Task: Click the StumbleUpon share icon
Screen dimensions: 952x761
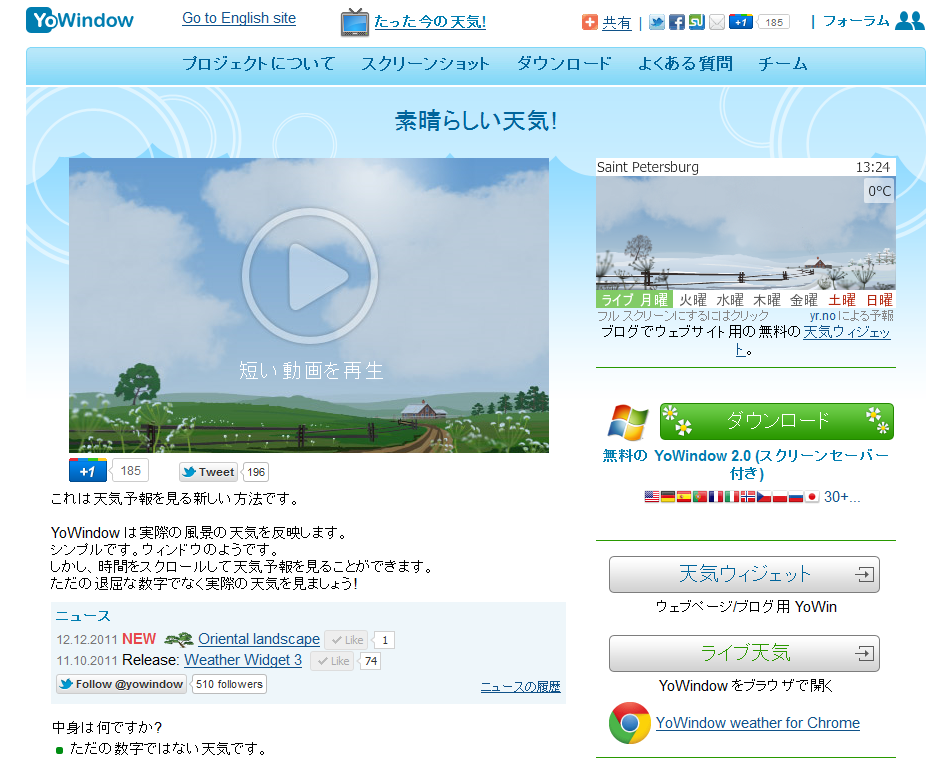Action: 698,21
